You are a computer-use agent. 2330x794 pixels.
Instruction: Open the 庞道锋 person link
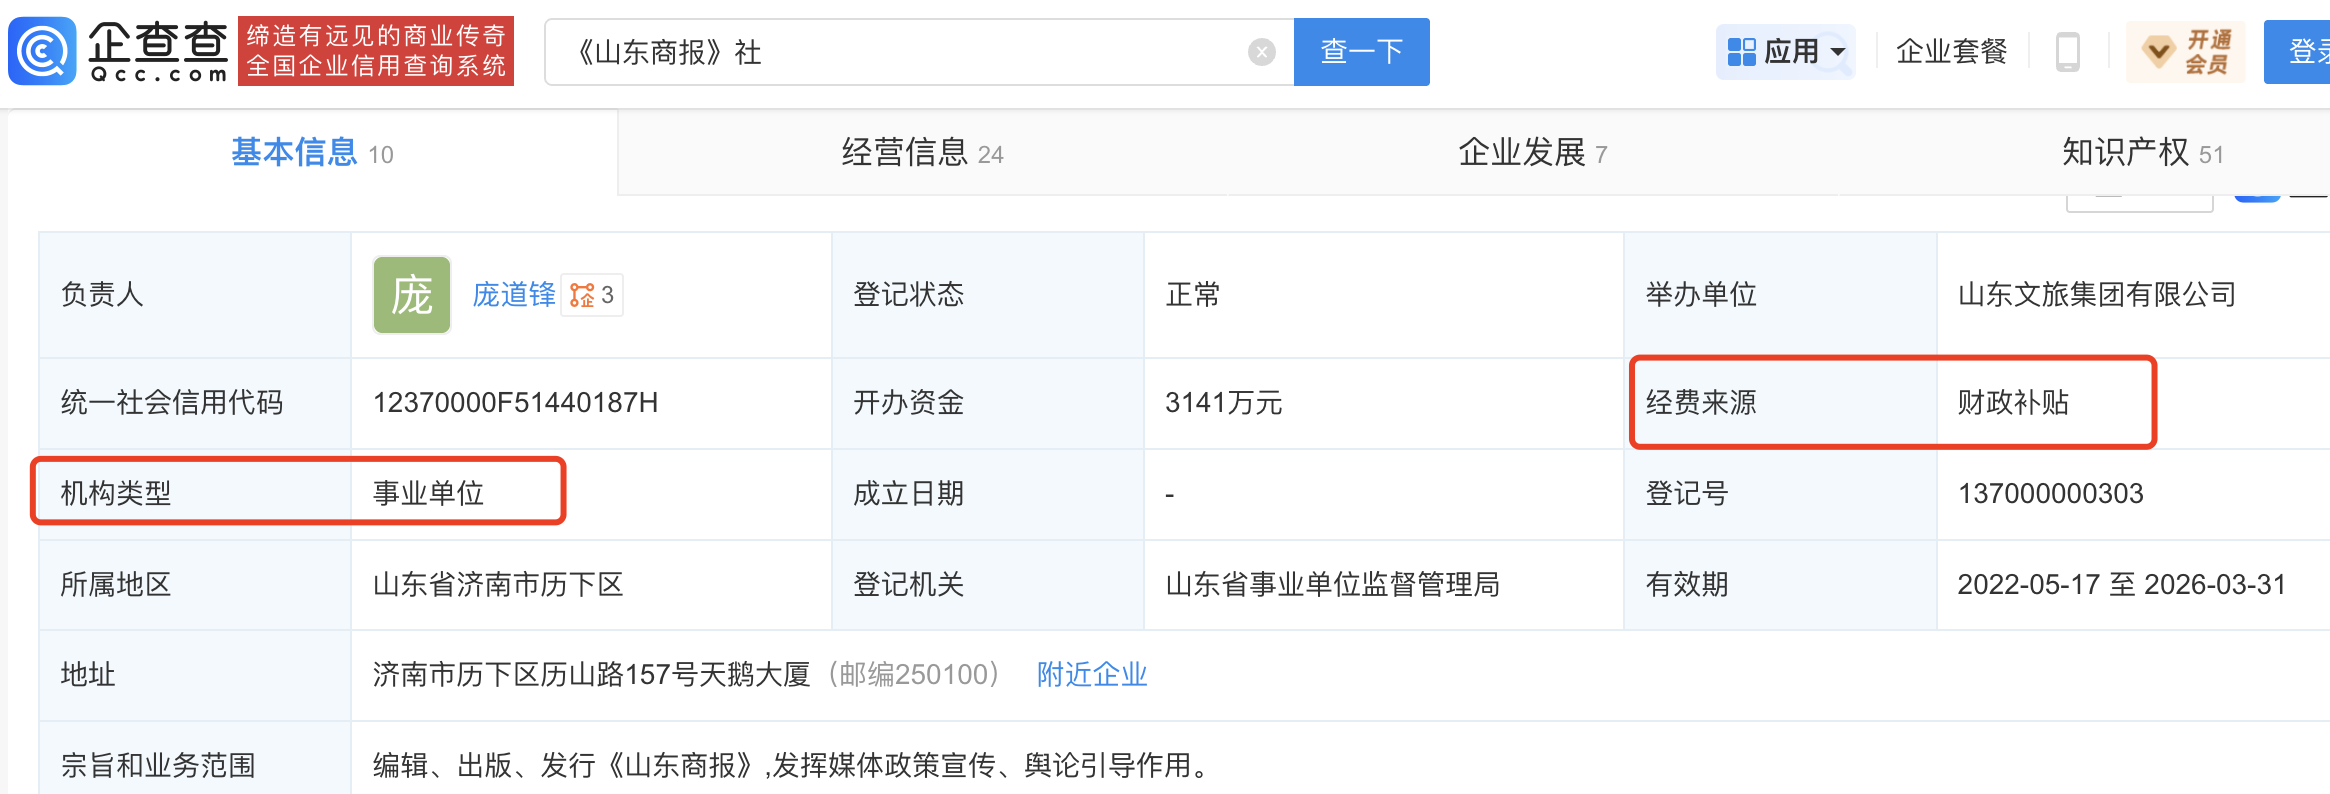point(514,295)
